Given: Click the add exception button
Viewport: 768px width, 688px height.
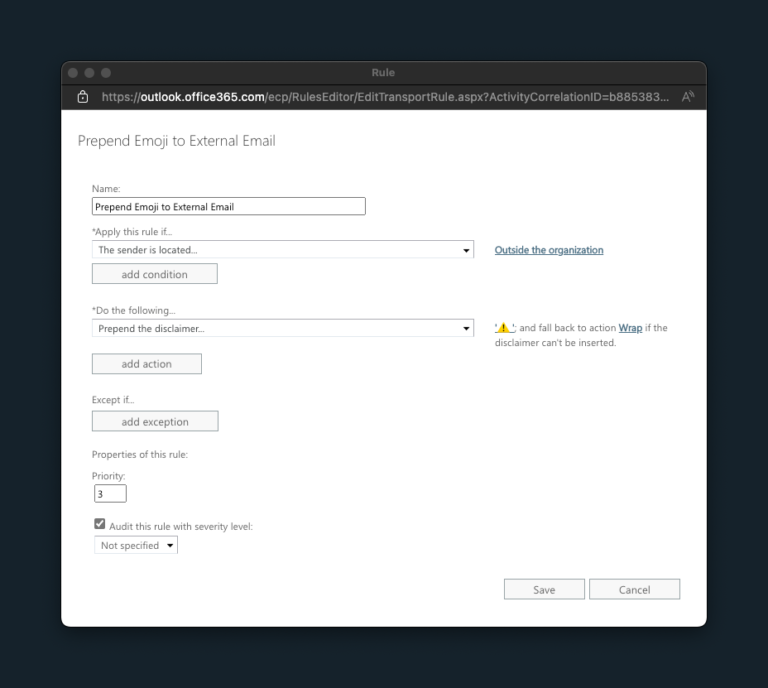Looking at the screenshot, I should 155,421.
